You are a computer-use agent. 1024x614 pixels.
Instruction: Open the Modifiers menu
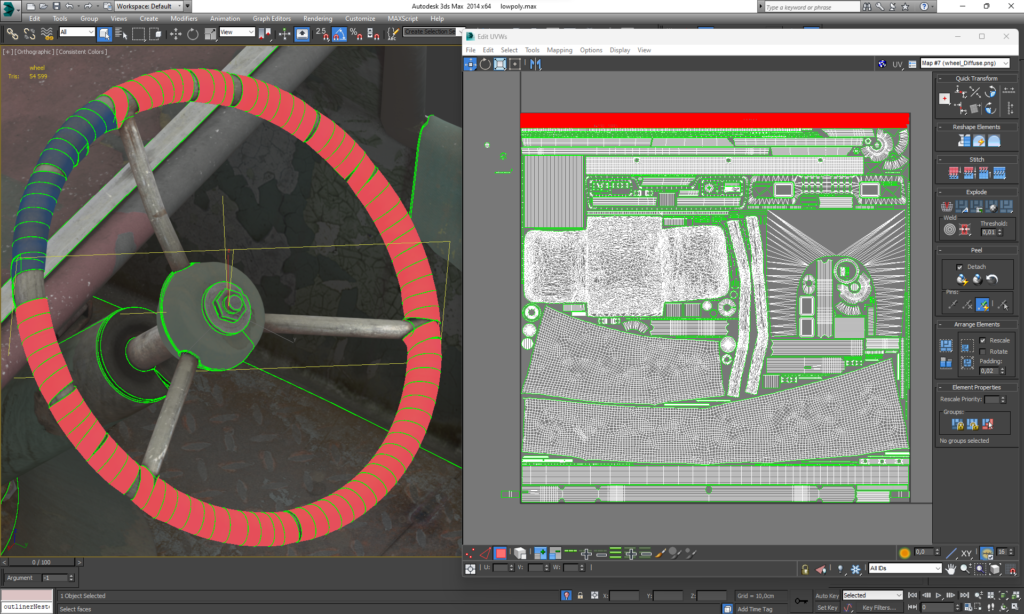(x=183, y=18)
